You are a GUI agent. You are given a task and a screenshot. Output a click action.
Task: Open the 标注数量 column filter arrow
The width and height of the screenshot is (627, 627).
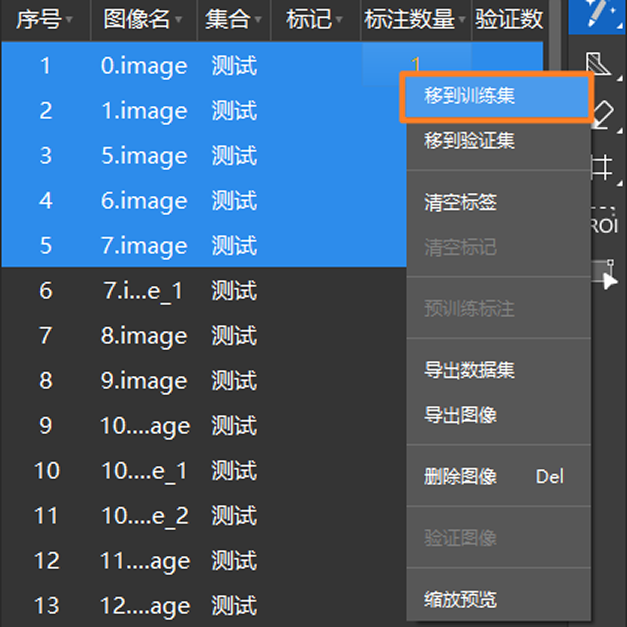[x=462, y=19]
